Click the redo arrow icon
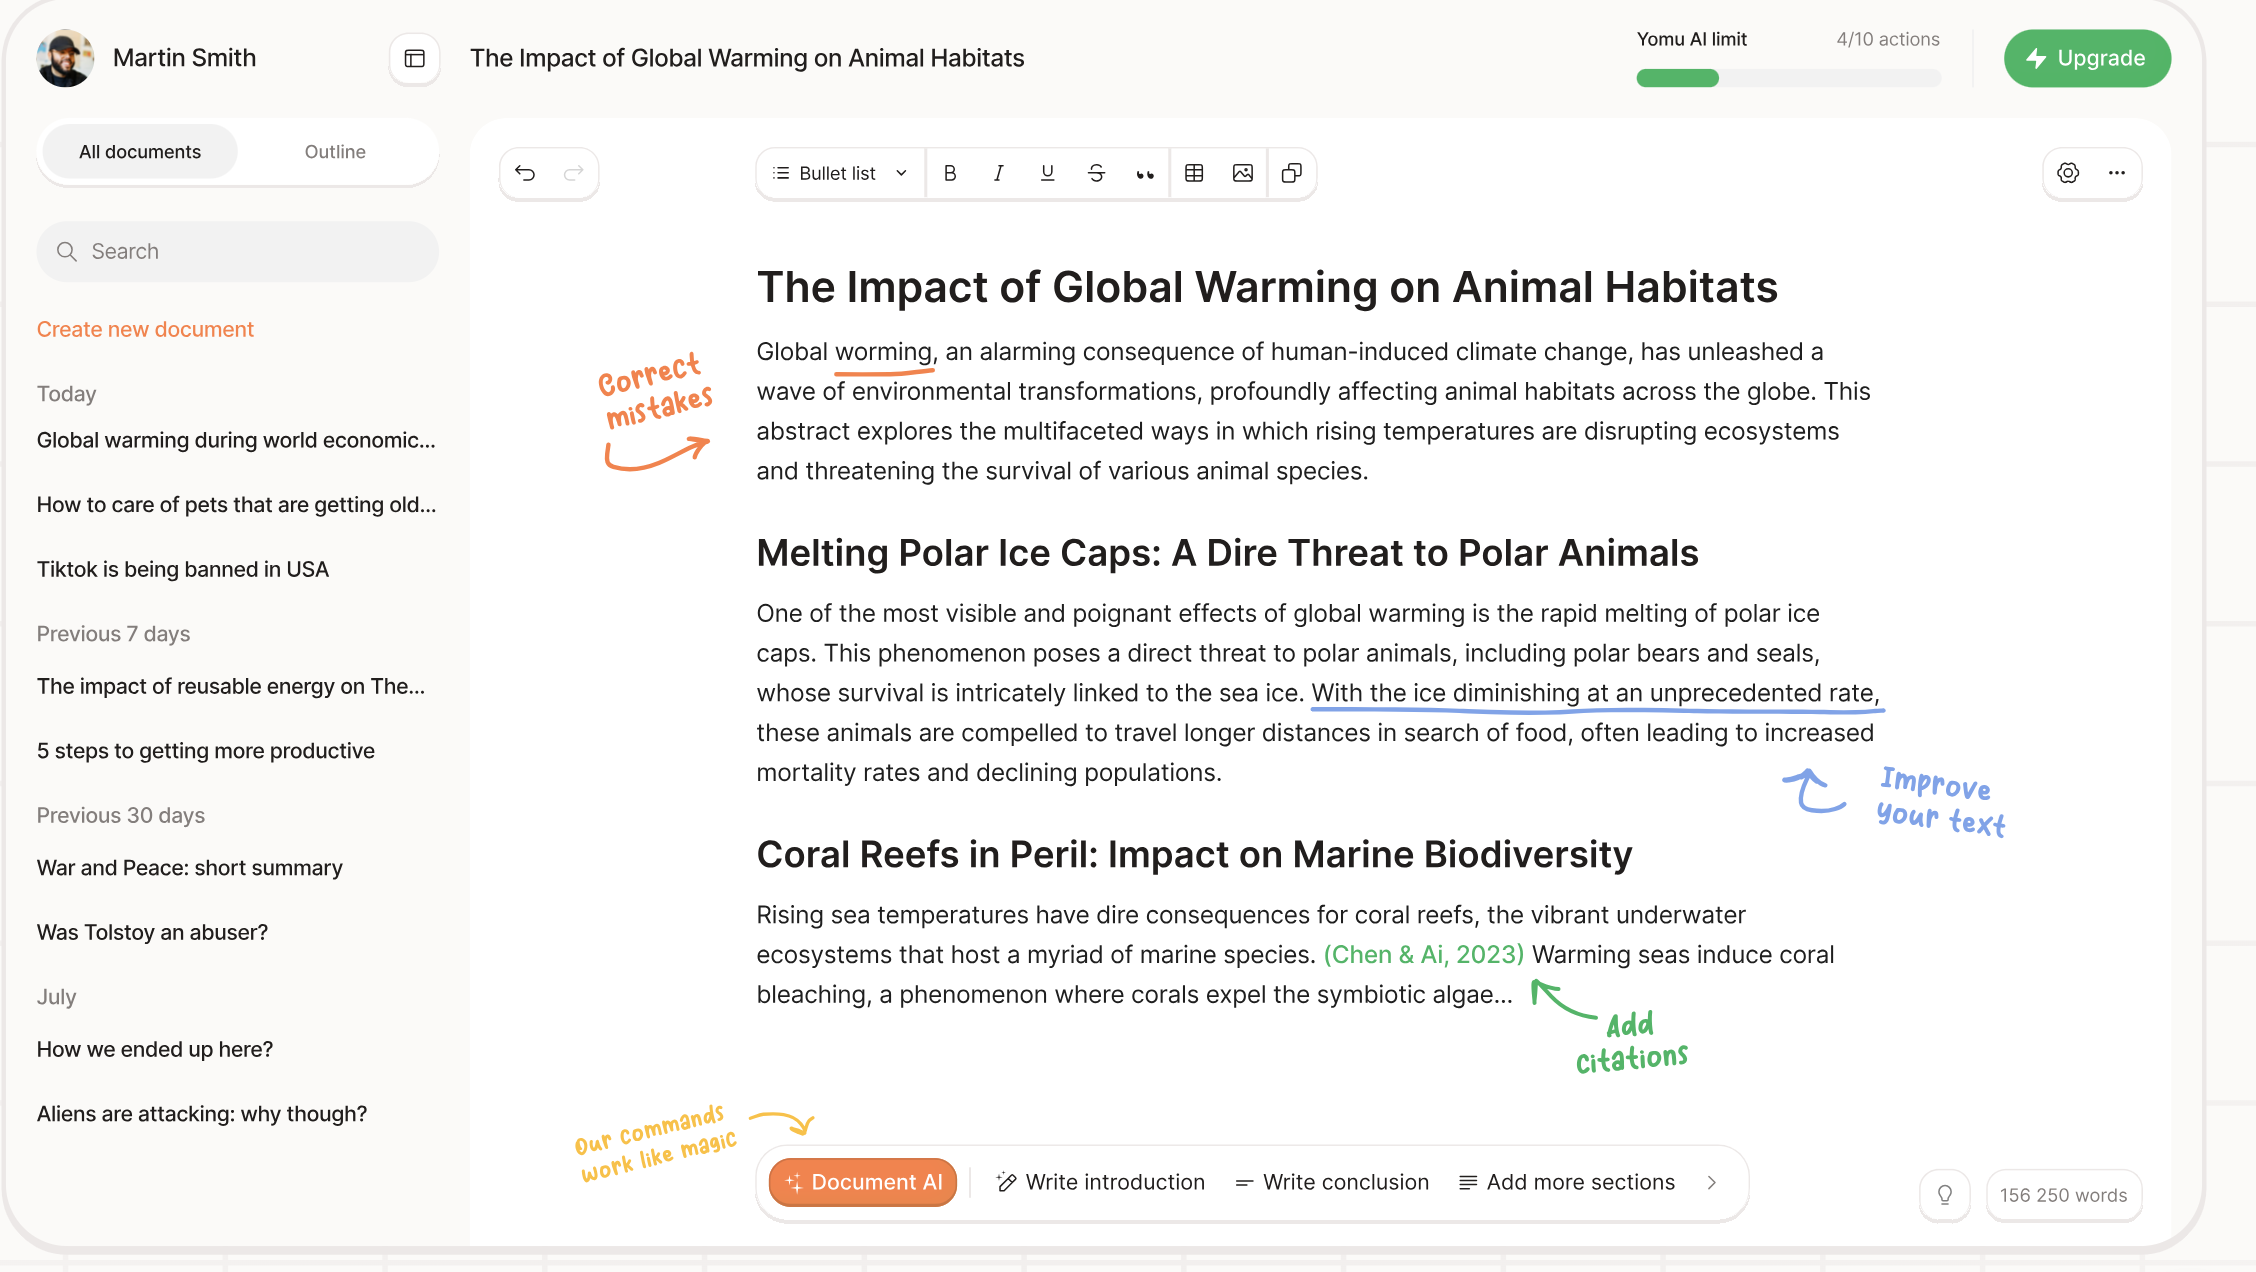Image resolution: width=2256 pixels, height=1272 pixels. (x=573, y=173)
